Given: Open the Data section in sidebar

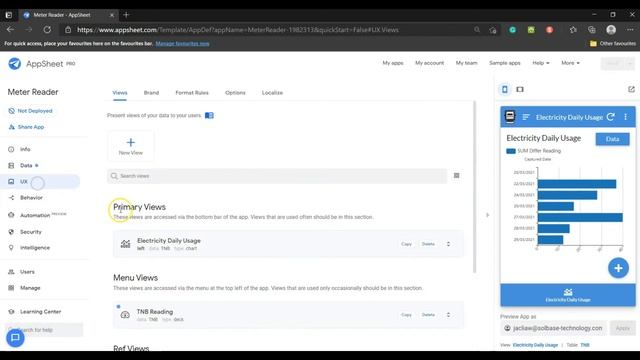Looking at the screenshot, I should coord(26,165).
